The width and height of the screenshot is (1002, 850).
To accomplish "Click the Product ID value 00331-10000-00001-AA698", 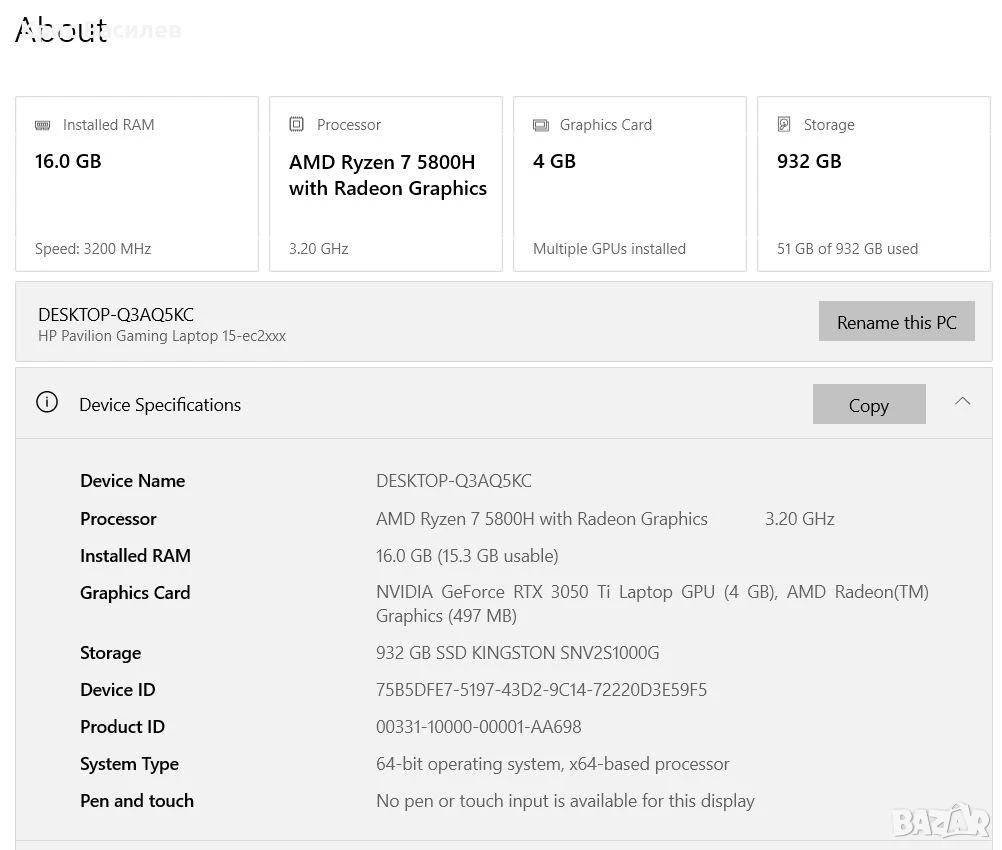I will click(479, 727).
